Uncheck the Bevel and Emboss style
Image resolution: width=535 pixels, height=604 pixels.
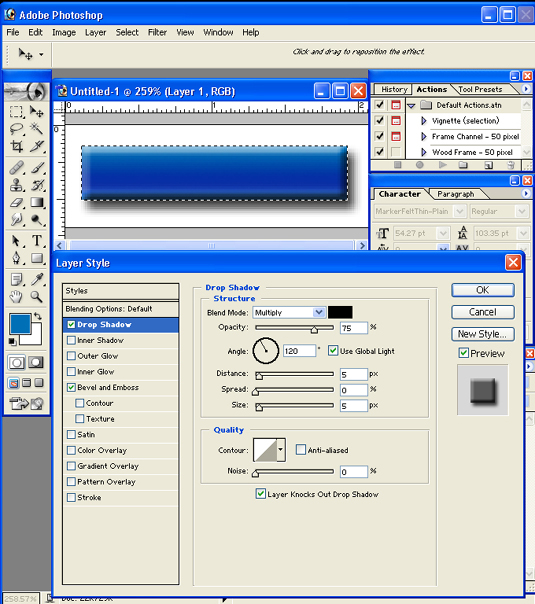pos(71,388)
